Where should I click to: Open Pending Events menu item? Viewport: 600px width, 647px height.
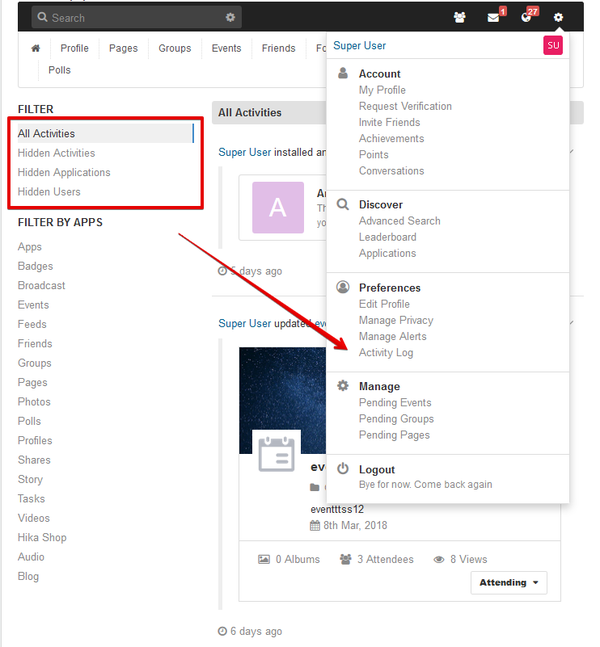point(395,402)
